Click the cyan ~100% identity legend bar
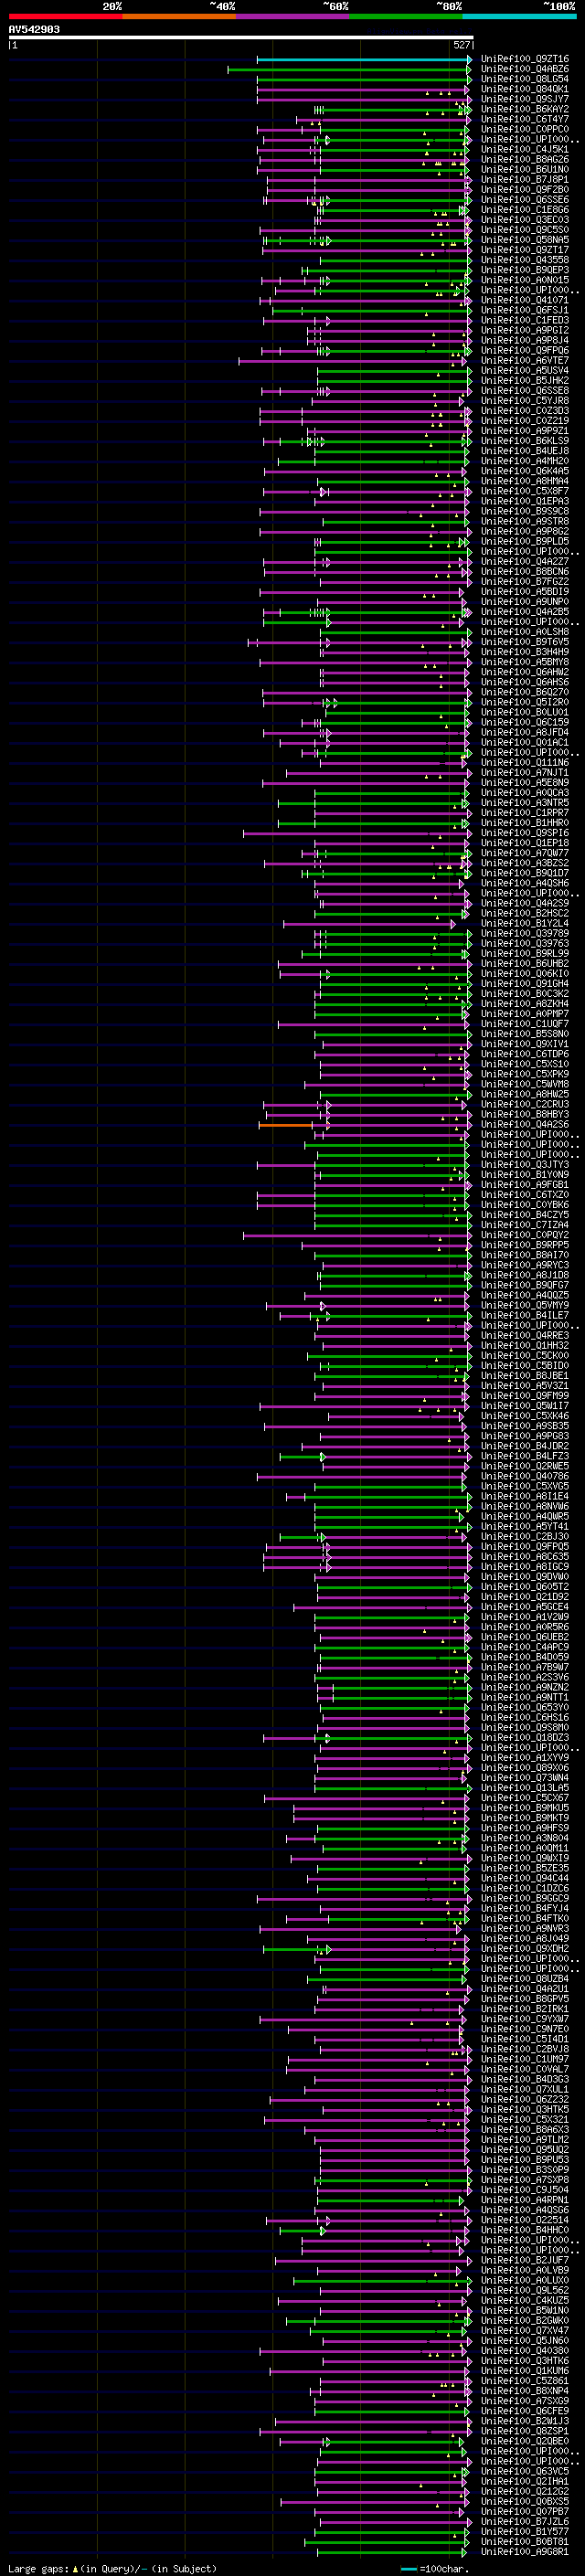585x2576 pixels. 520,16
